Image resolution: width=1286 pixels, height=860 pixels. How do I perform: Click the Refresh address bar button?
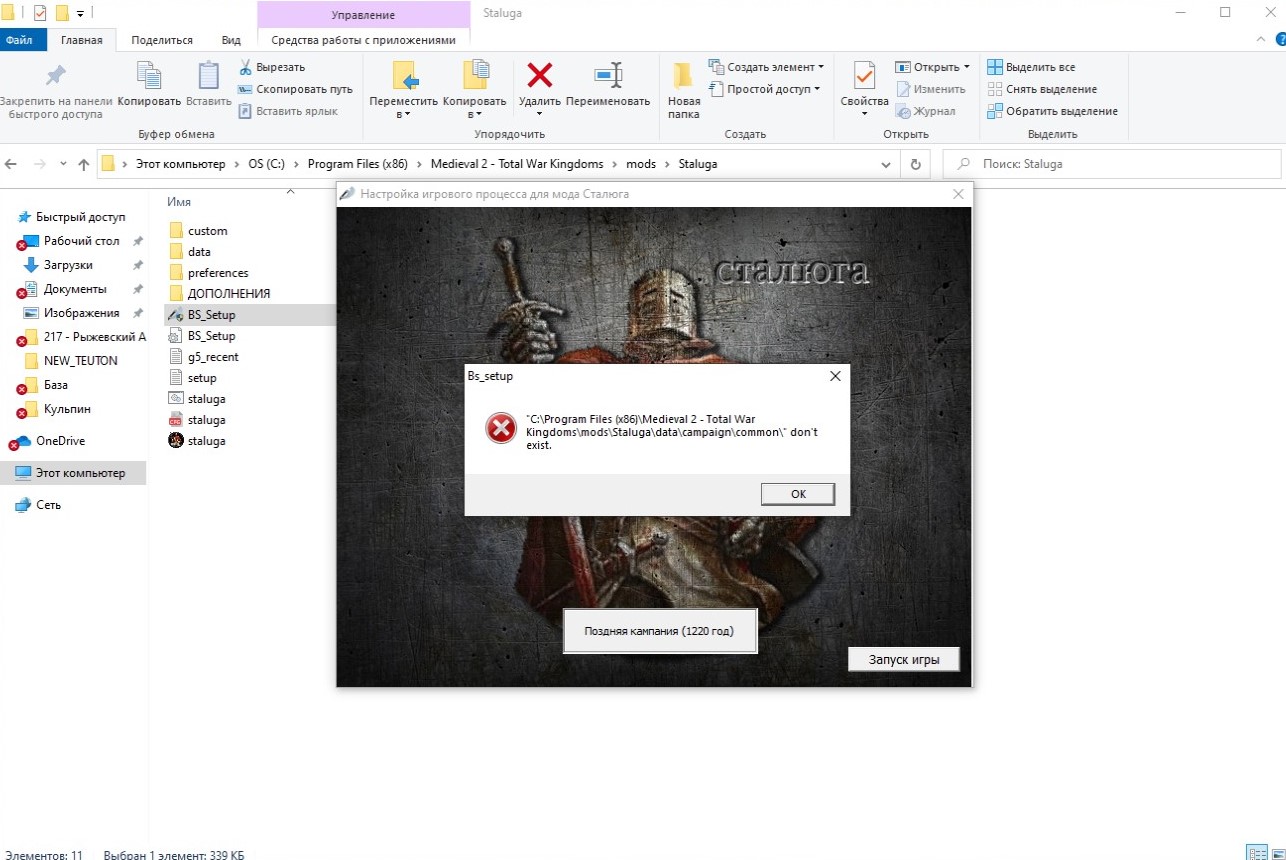coord(914,164)
